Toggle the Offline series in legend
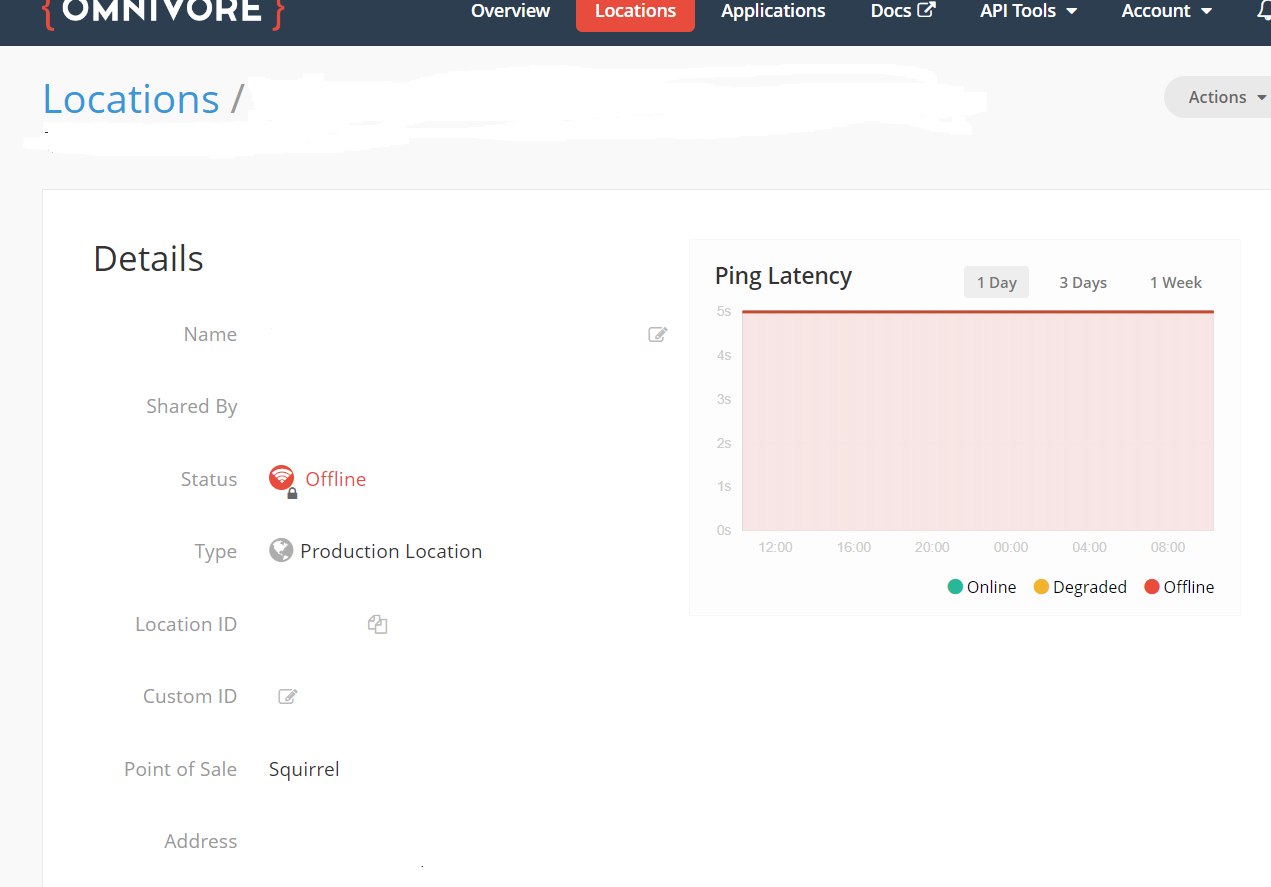The image size is (1271, 887). [x=1179, y=587]
